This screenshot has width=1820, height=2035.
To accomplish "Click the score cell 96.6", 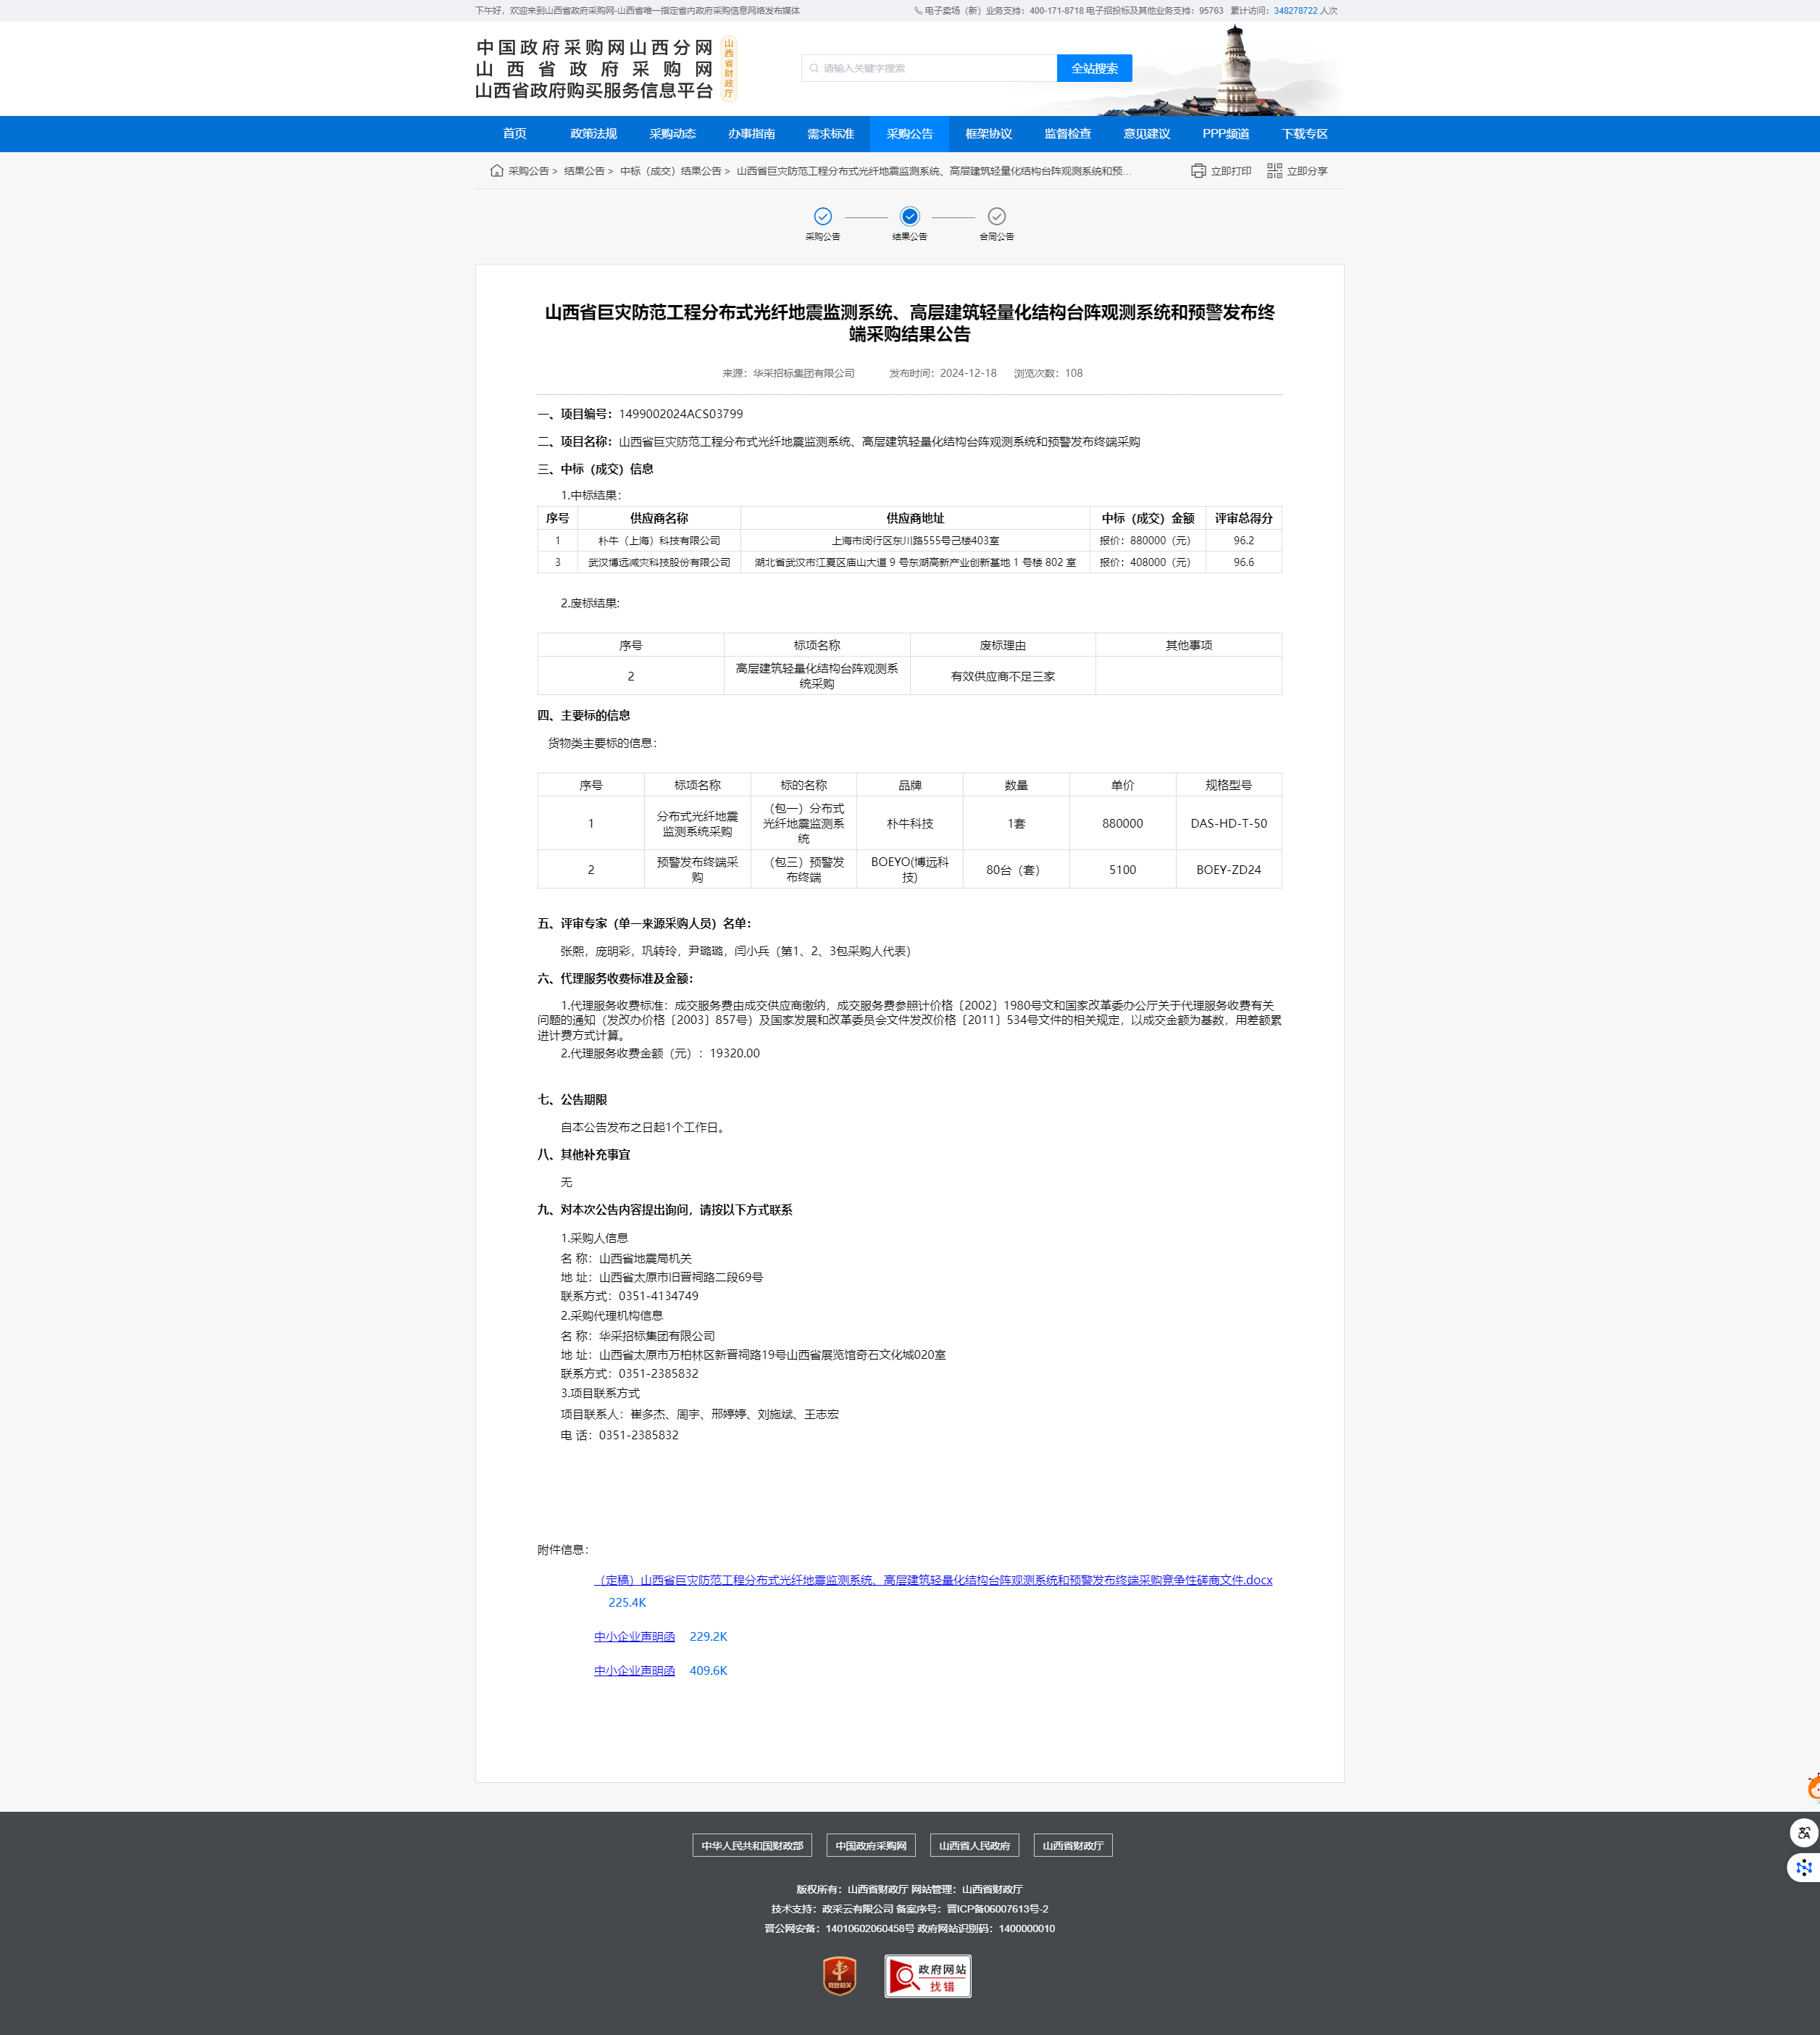I will [x=1244, y=563].
